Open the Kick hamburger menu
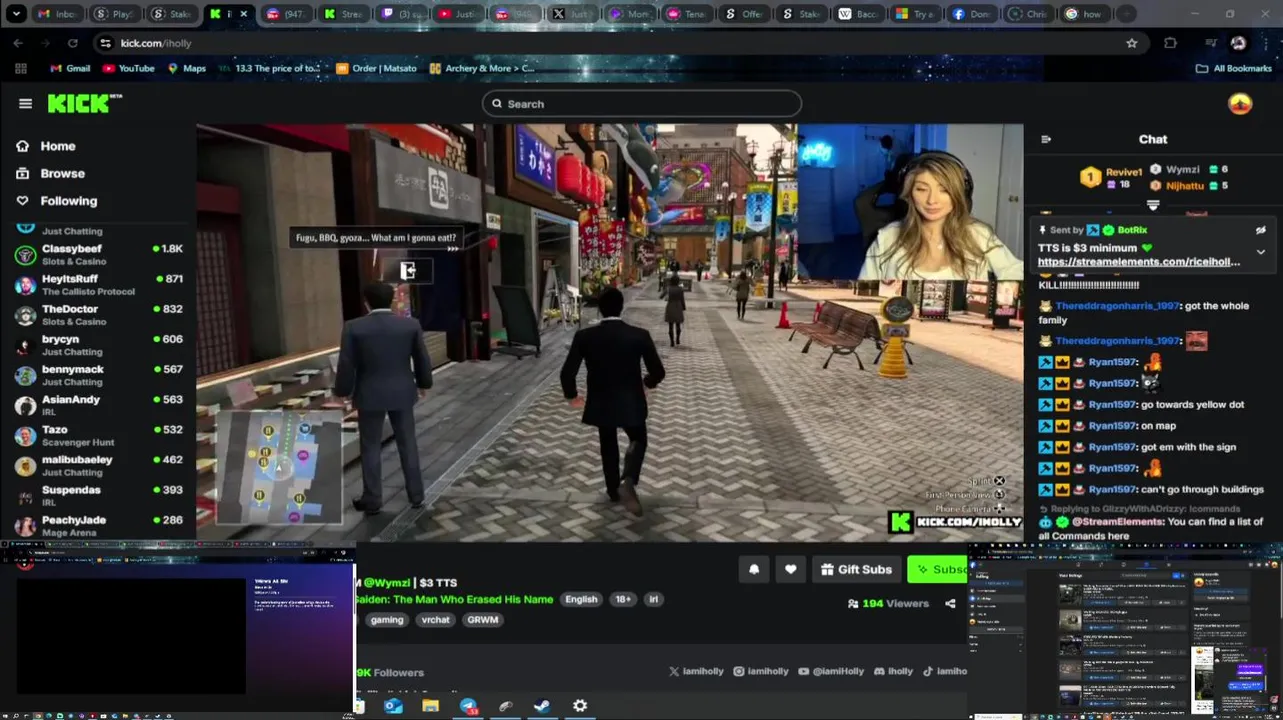This screenshot has width=1283, height=720. [x=25, y=103]
